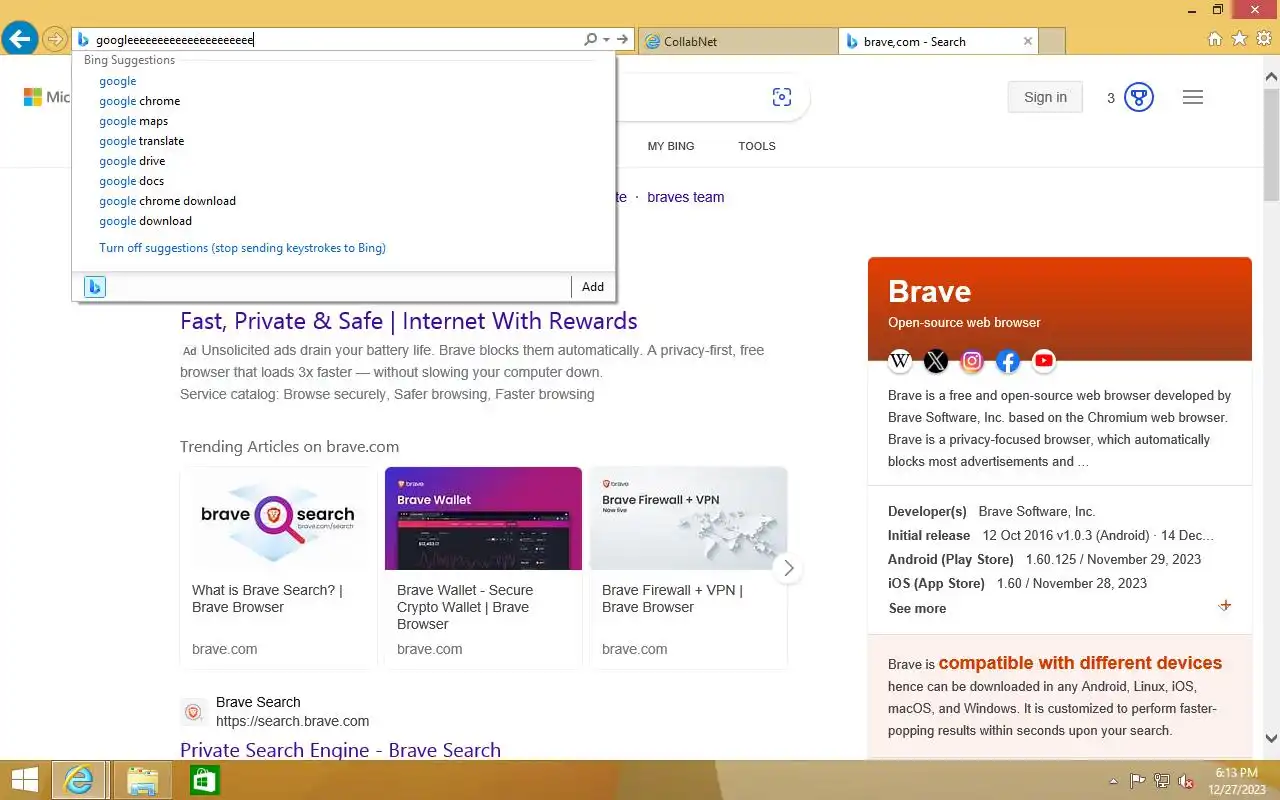Select 'google chrome download' suggestion
The width and height of the screenshot is (1280, 800).
[x=168, y=201]
